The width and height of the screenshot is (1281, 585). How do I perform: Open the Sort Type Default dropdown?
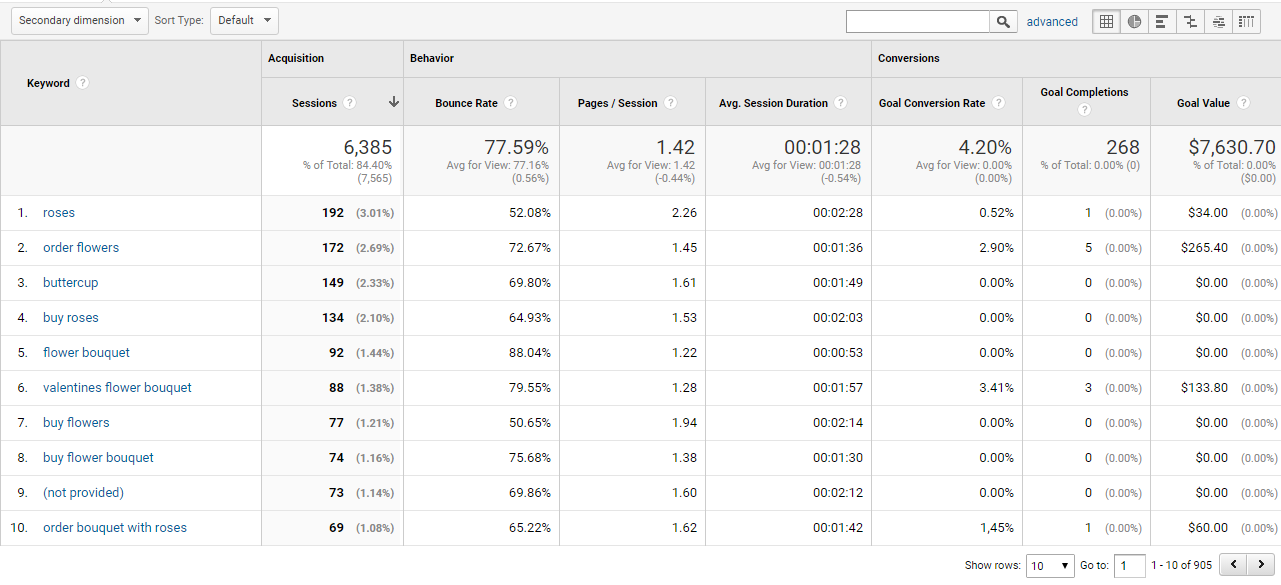(244, 20)
